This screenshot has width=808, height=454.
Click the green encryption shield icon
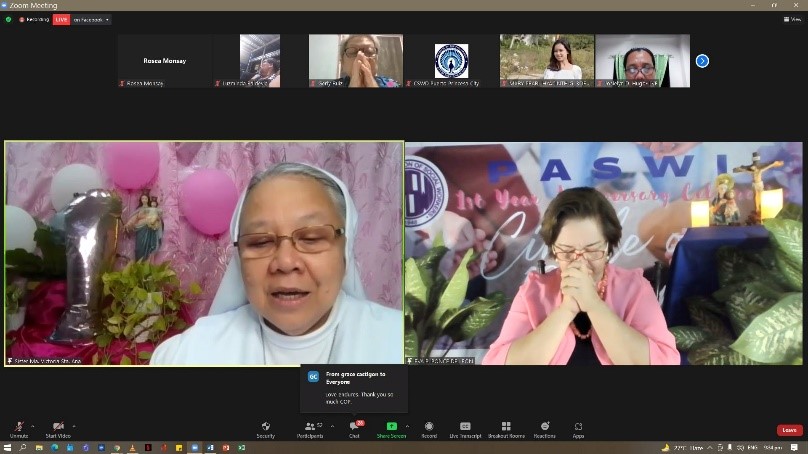tap(8, 19)
